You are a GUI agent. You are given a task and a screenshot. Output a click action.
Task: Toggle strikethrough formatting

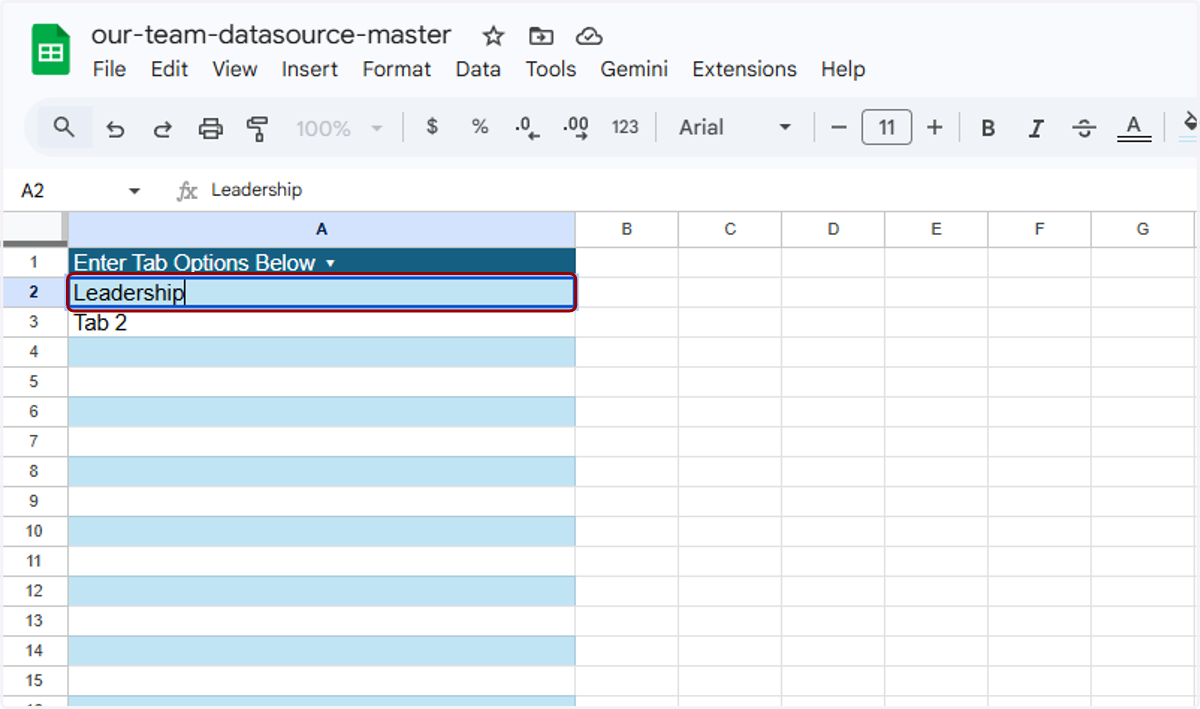click(1084, 128)
